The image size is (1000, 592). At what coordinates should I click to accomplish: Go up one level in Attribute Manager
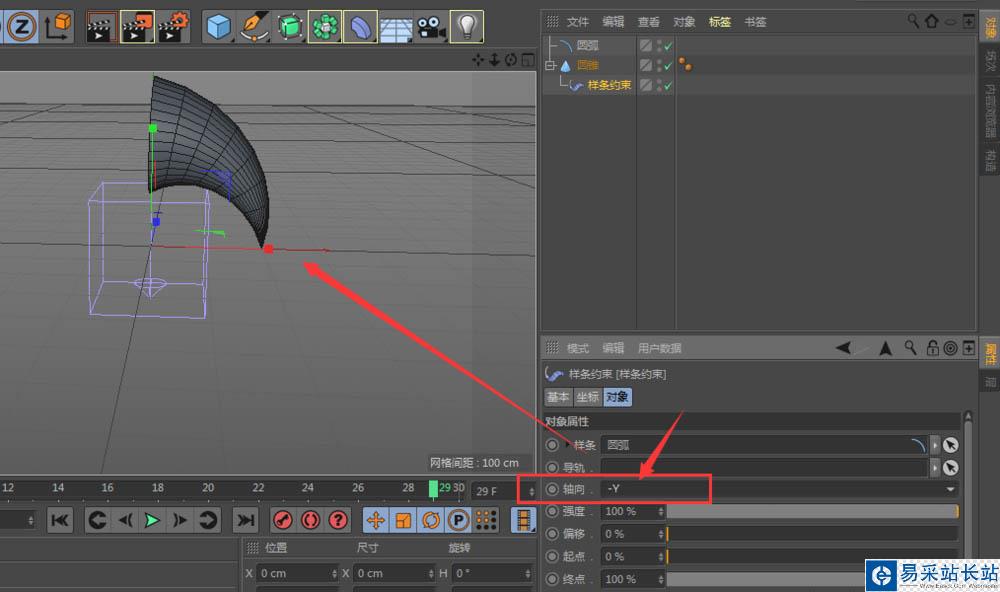[885, 348]
